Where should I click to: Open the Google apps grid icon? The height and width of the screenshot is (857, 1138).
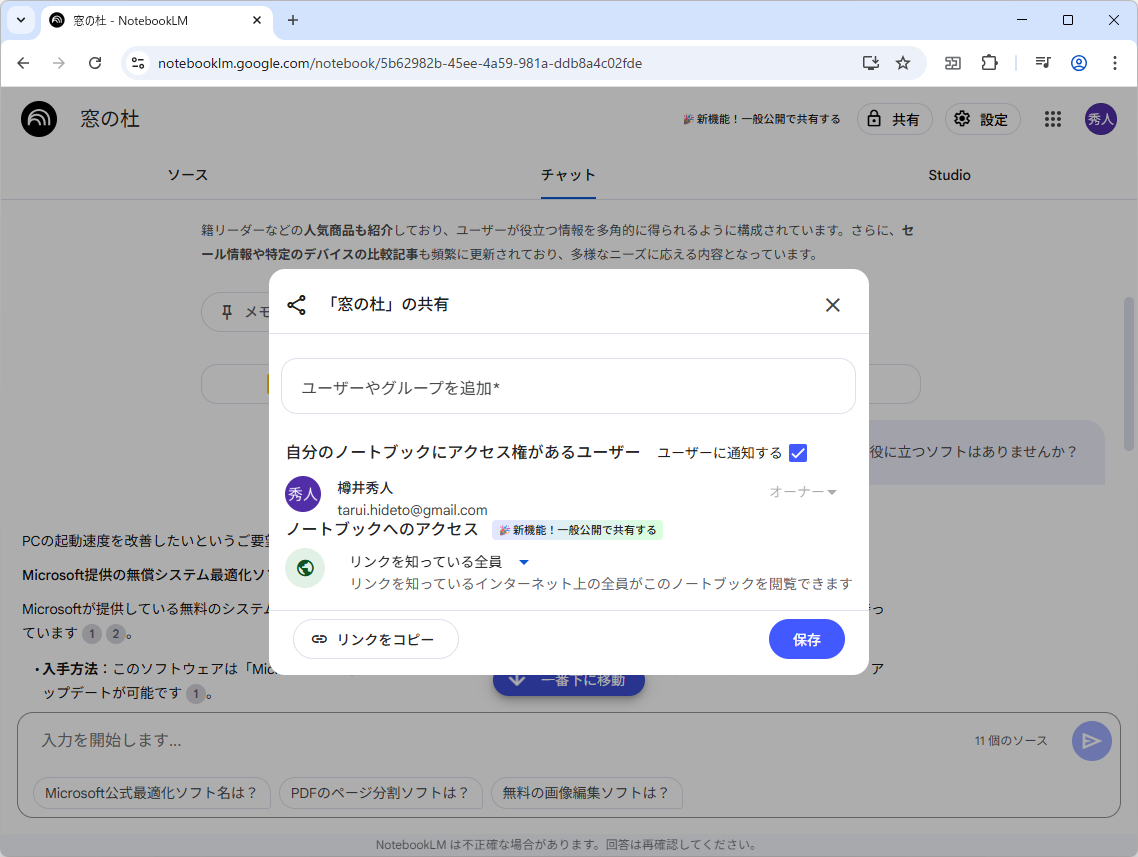[x=1052, y=119]
